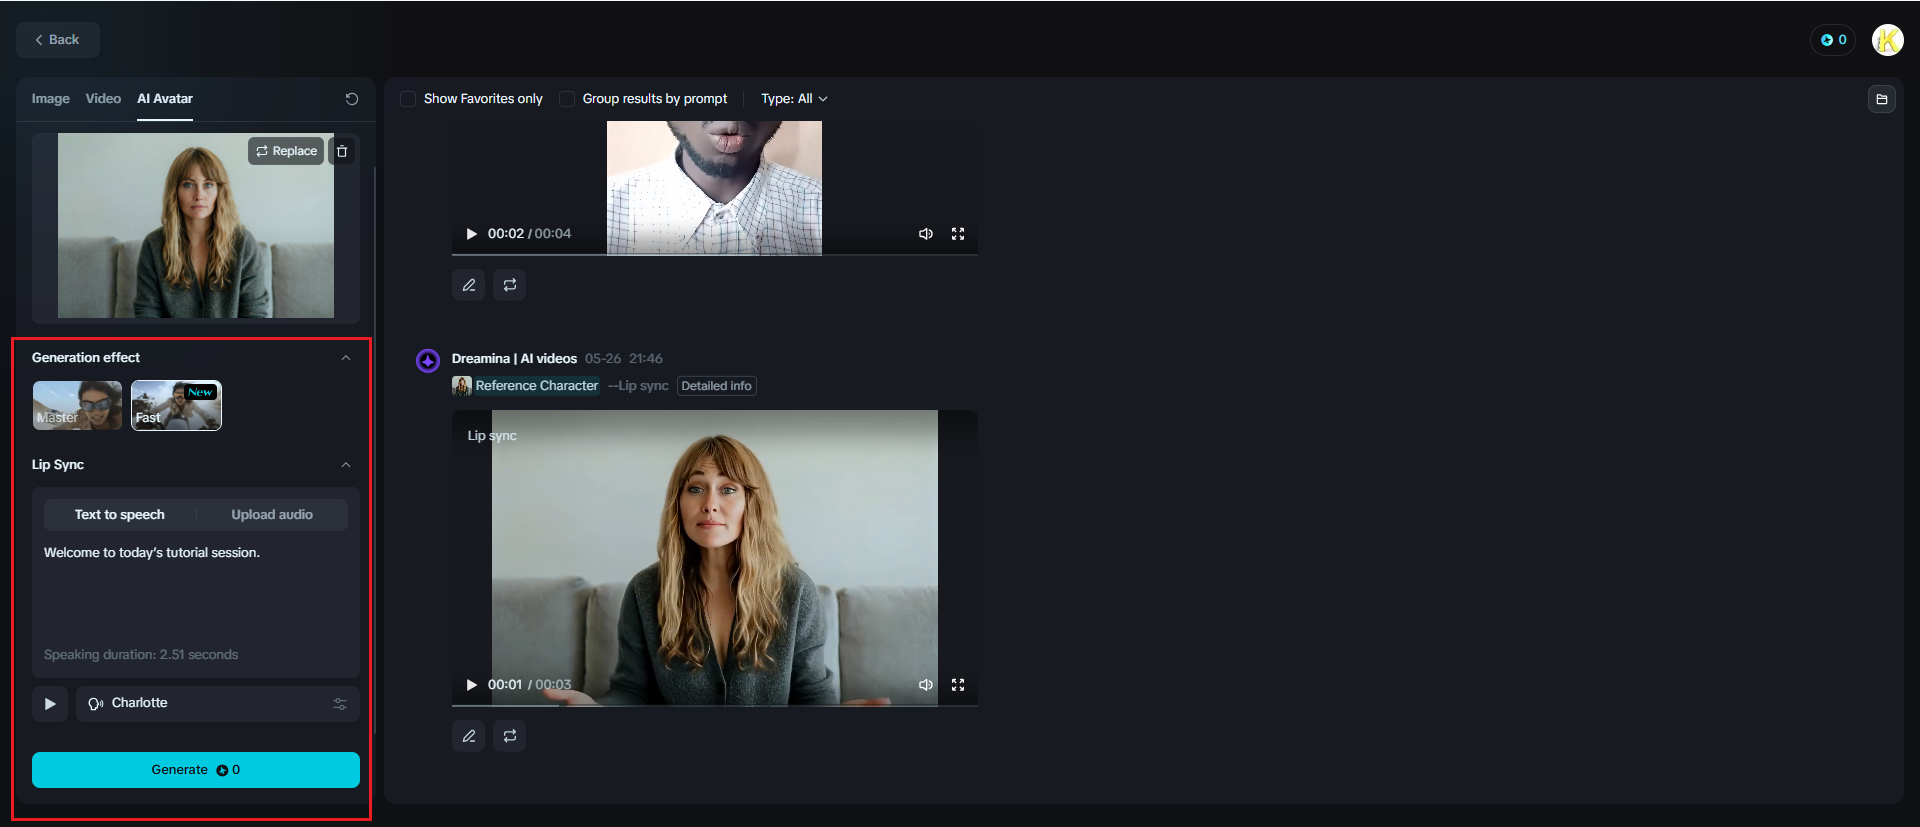Screen dimensions: 1920x827
Task: Click the reset icon beside AI Avatar tab
Action: [352, 99]
